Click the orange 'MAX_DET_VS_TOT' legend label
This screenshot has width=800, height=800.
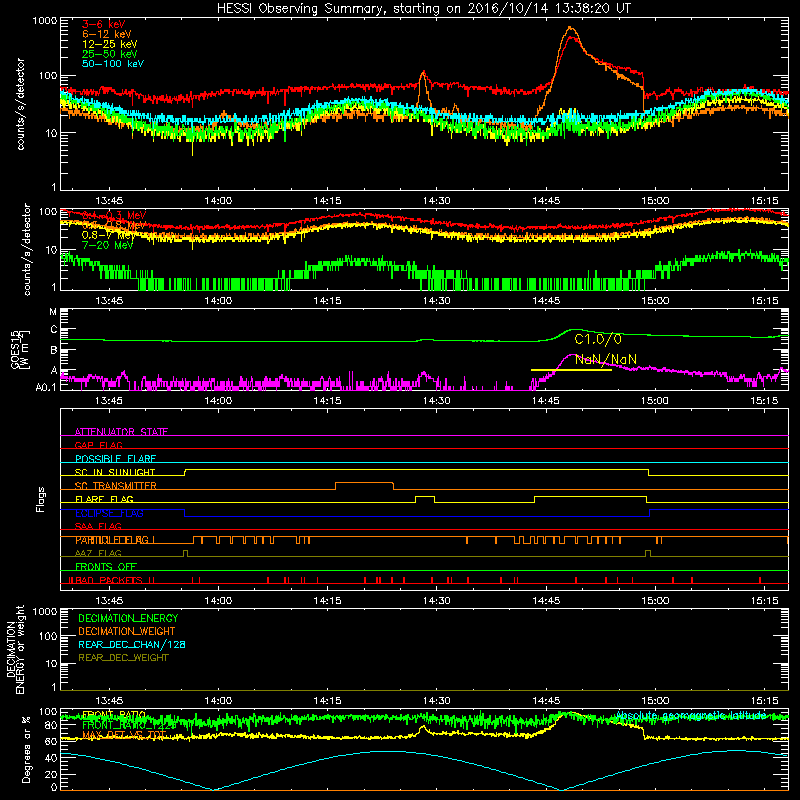124,735
